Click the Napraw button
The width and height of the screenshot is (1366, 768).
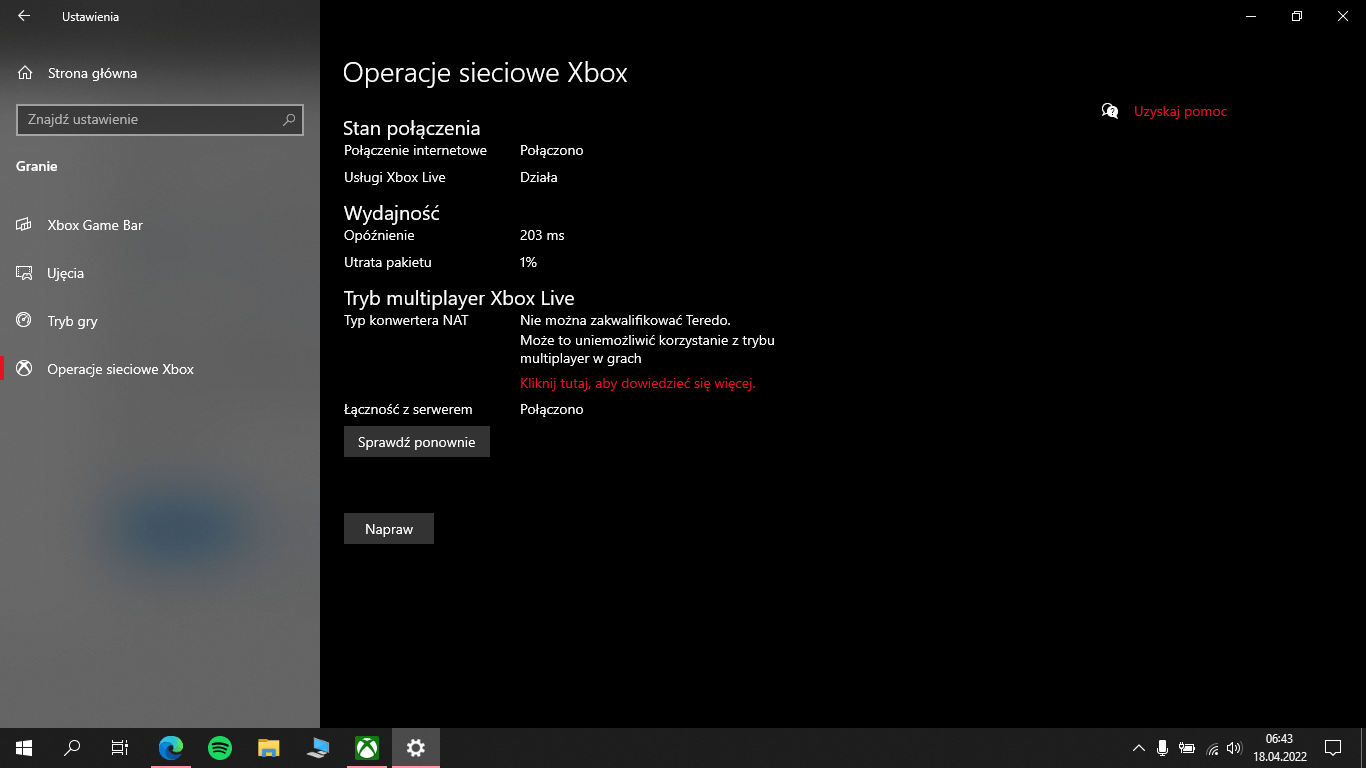point(389,529)
